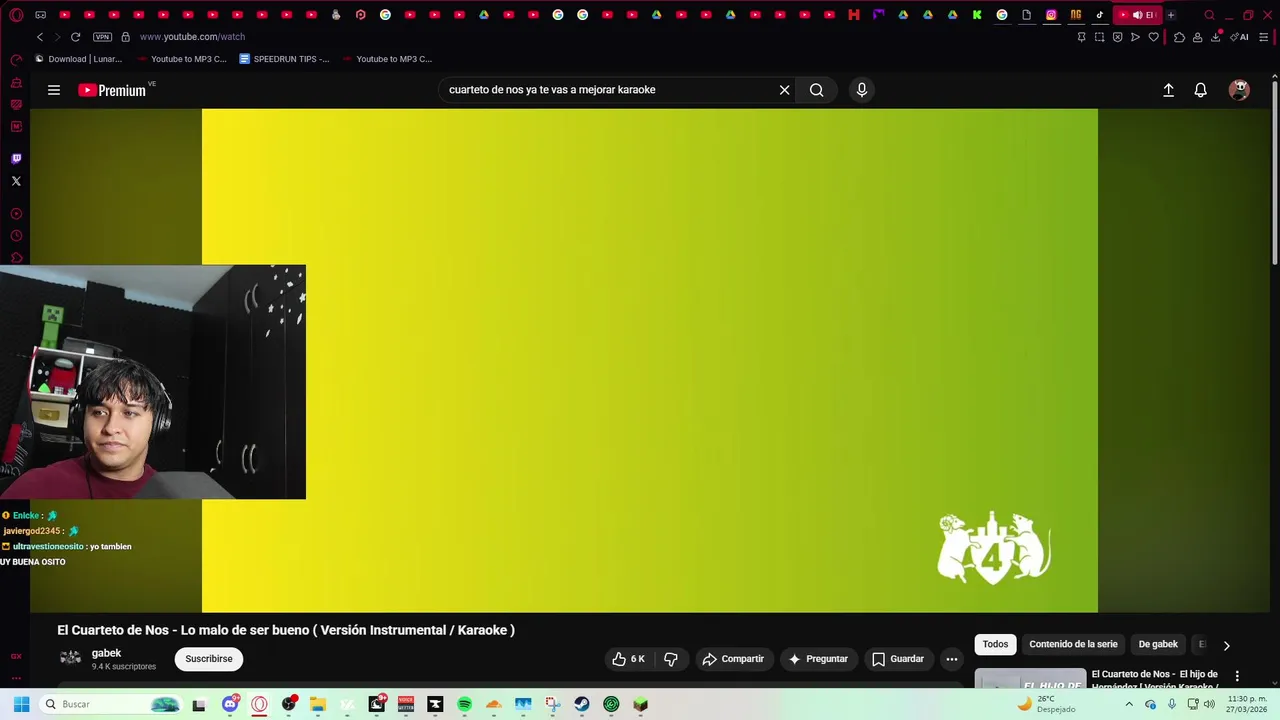The width and height of the screenshot is (1280, 720).
Task: Select the Contenido de la serie chip
Action: point(1073,644)
